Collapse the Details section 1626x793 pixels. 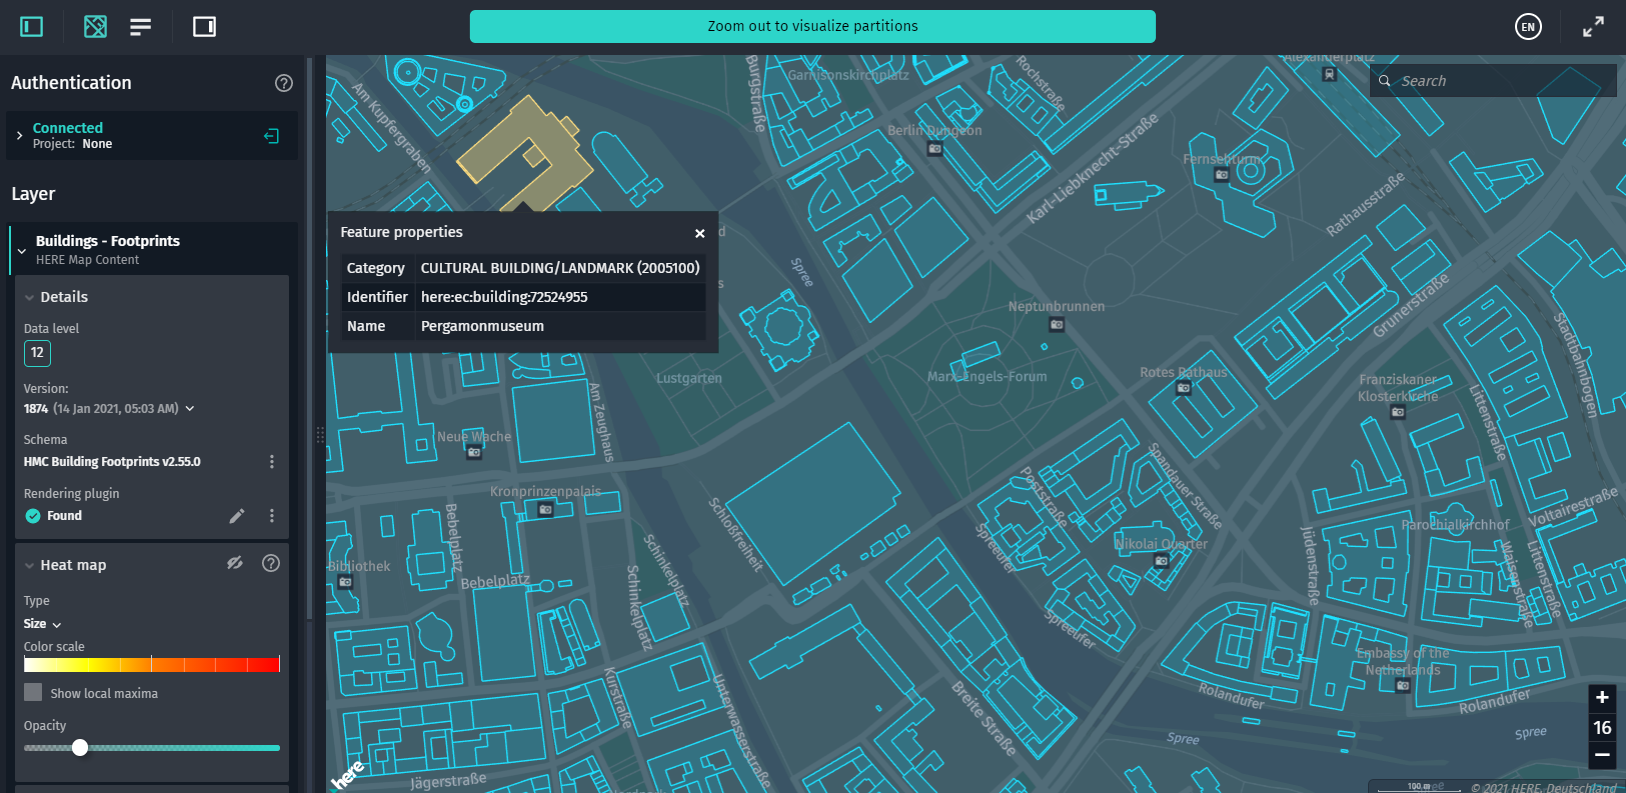(x=30, y=297)
